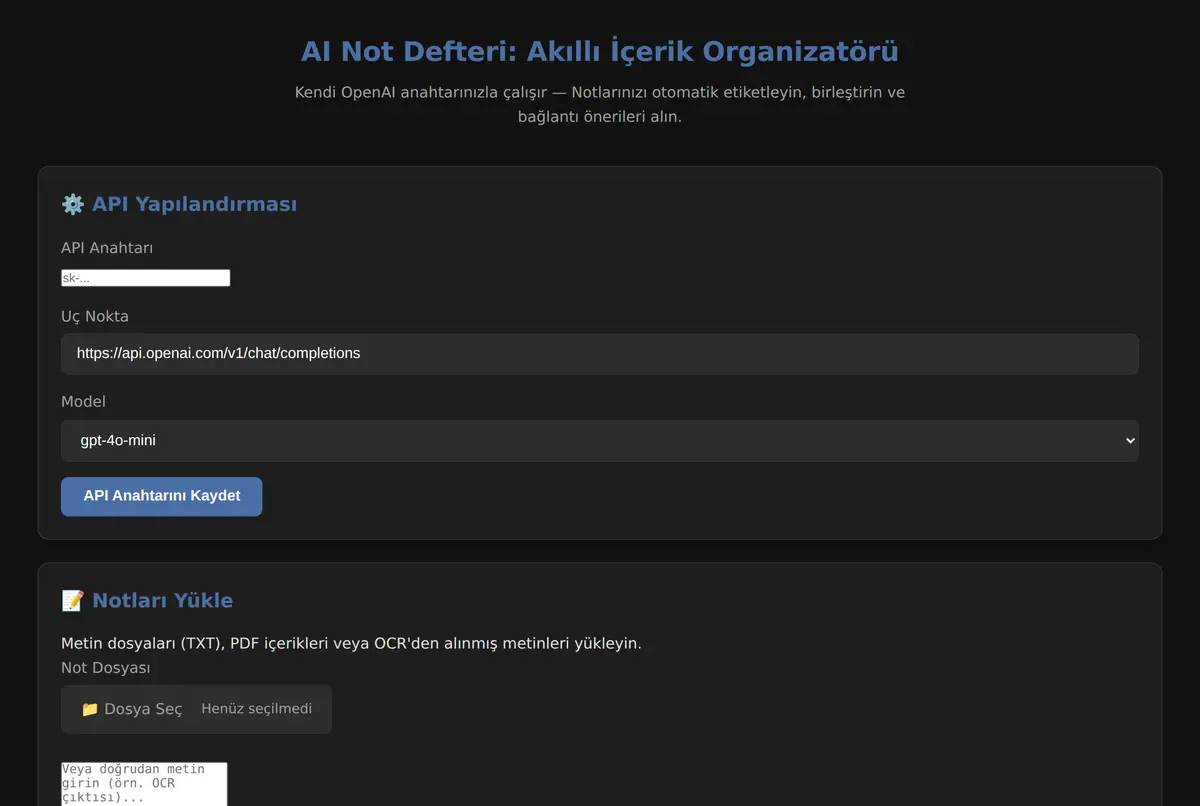Open the Model dropdown showing gpt-4o-mini
This screenshot has height=806, width=1200.
pos(600,441)
